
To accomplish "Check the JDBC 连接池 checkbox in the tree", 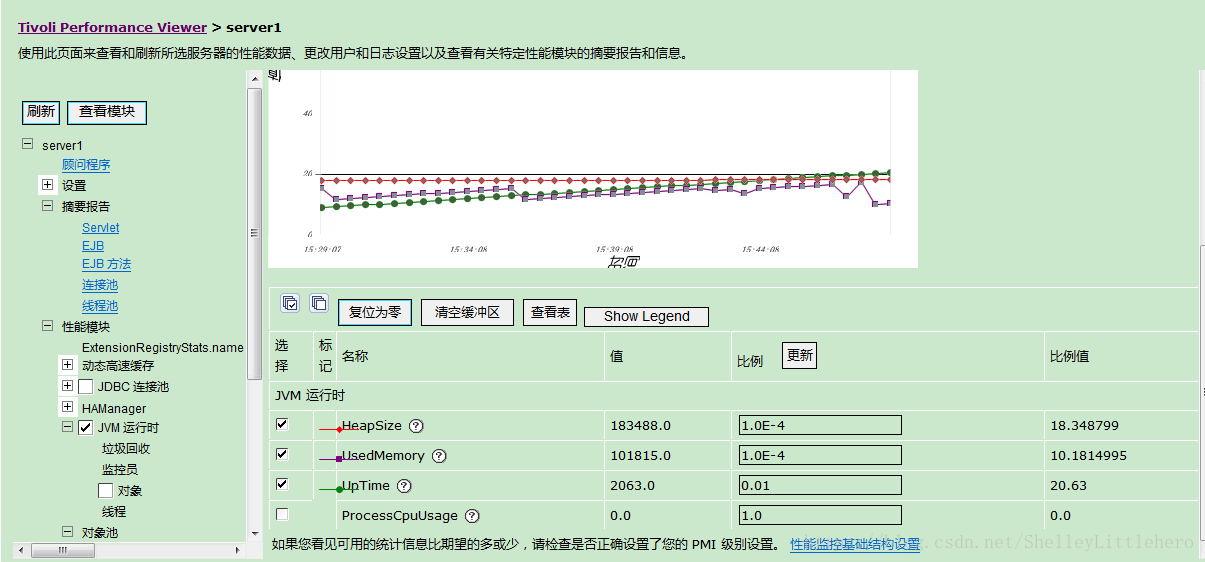I will [x=86, y=386].
